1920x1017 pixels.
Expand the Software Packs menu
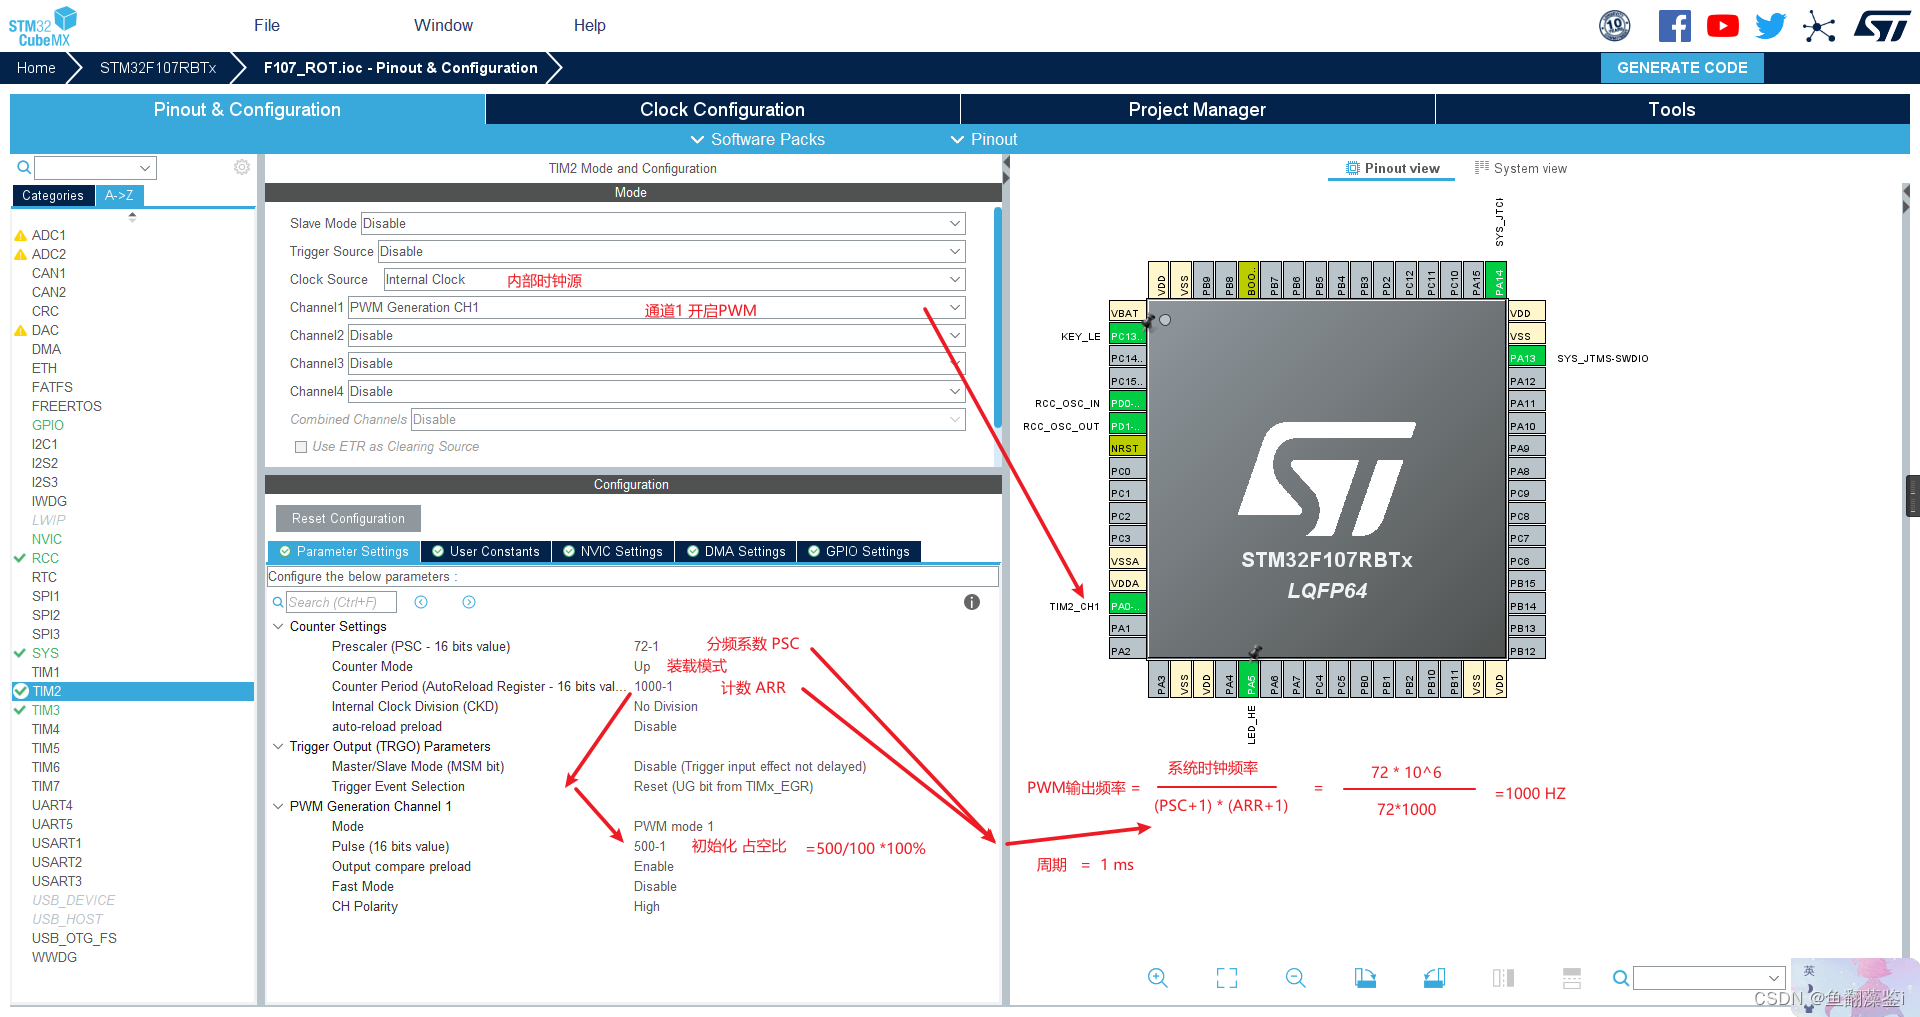point(758,139)
